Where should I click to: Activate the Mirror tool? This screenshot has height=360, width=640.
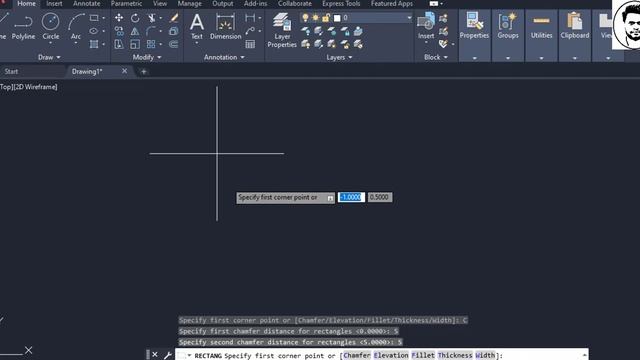(x=135, y=31)
